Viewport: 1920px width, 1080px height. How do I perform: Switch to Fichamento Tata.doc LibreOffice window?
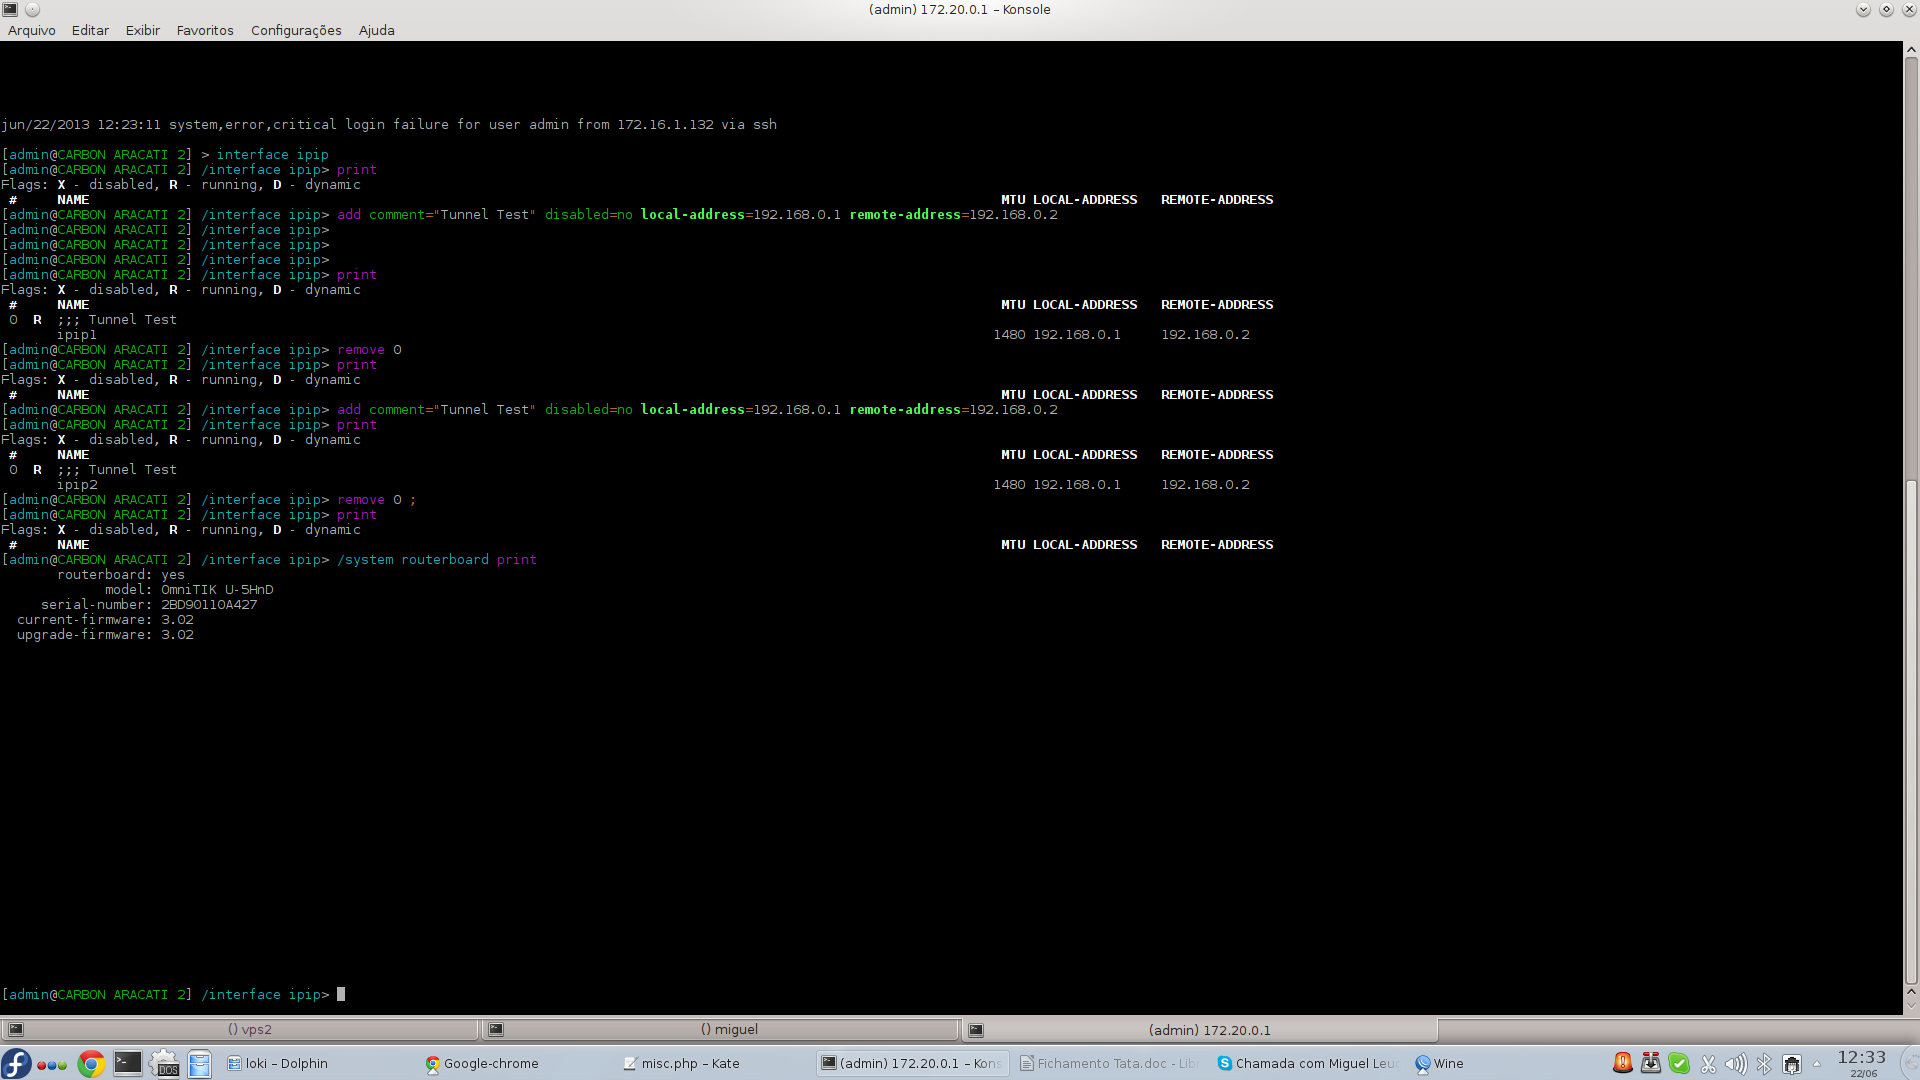[1108, 1063]
